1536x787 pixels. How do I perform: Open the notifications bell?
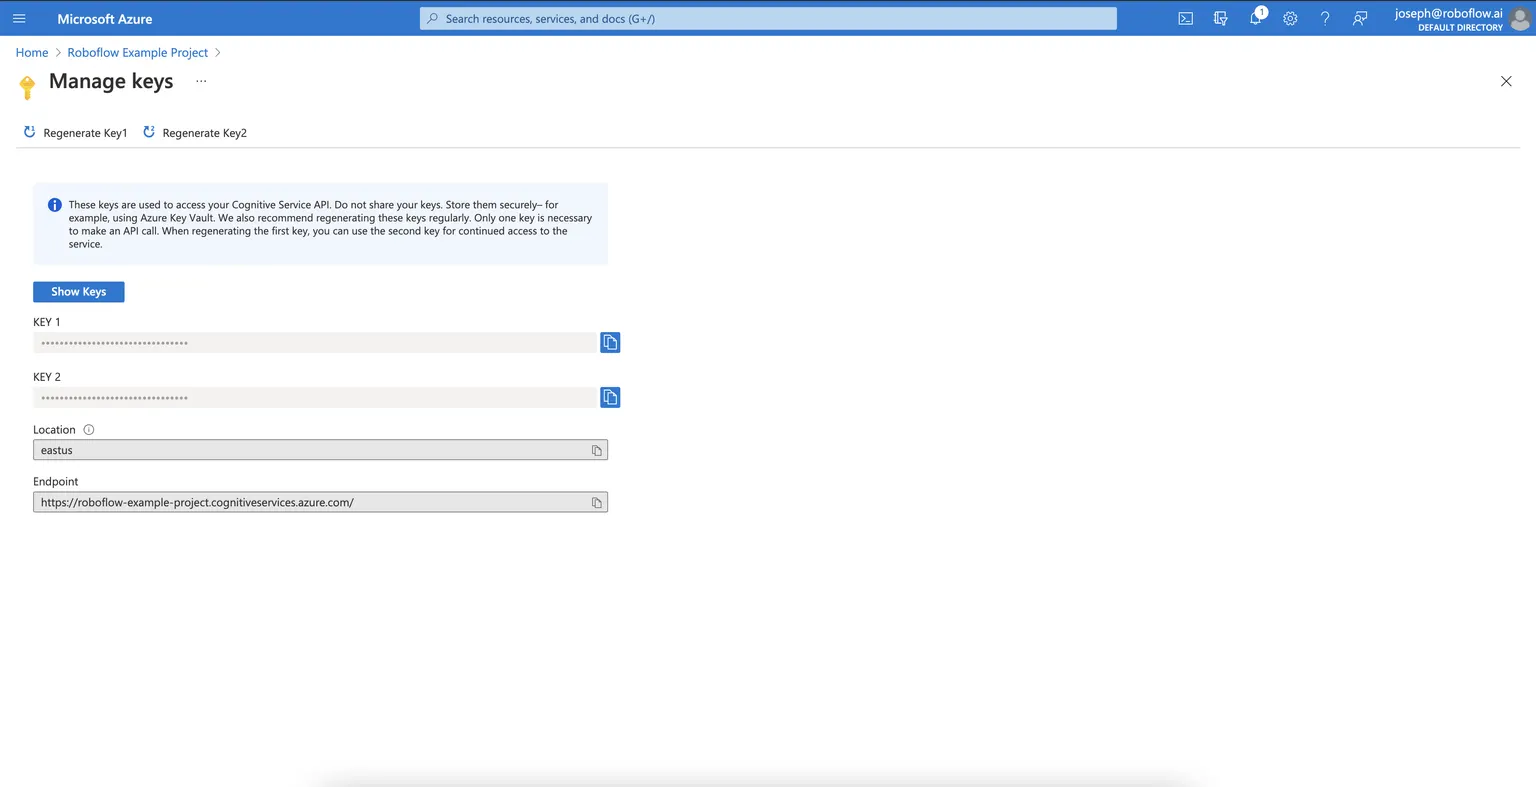click(1256, 19)
